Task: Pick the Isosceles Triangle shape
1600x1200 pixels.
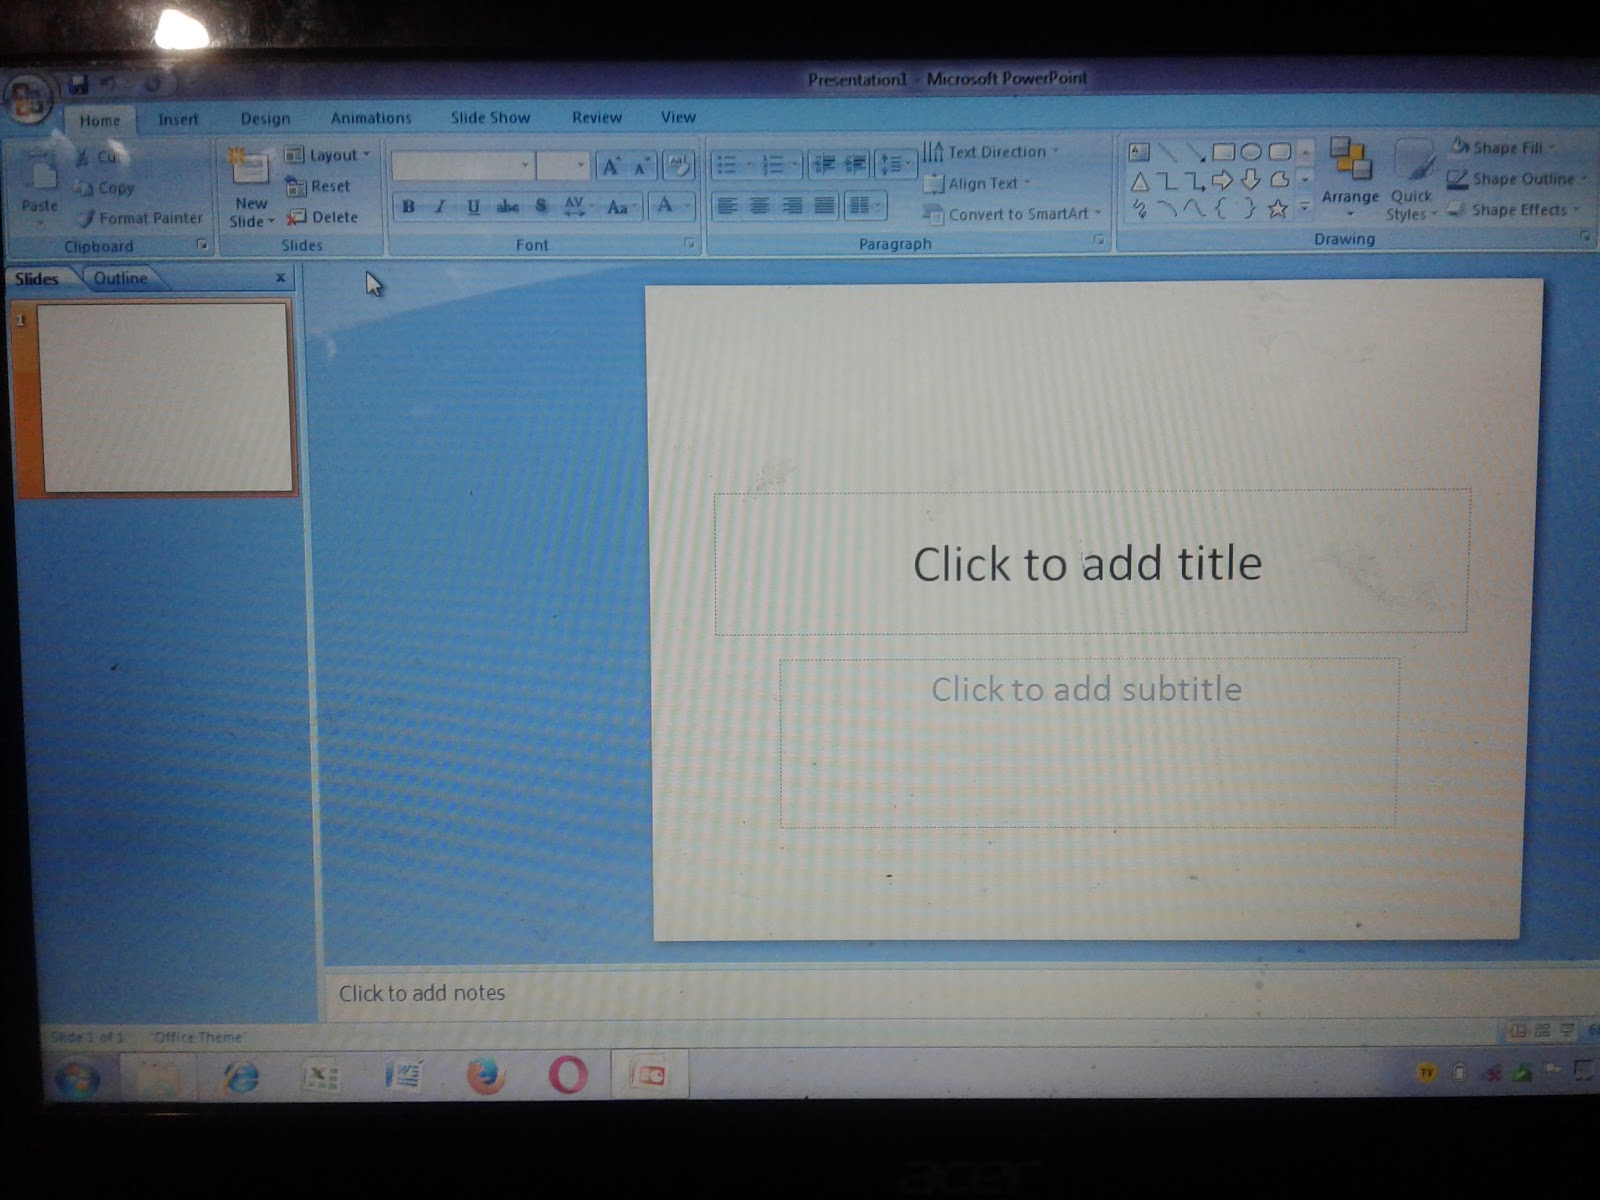Action: [x=1139, y=181]
